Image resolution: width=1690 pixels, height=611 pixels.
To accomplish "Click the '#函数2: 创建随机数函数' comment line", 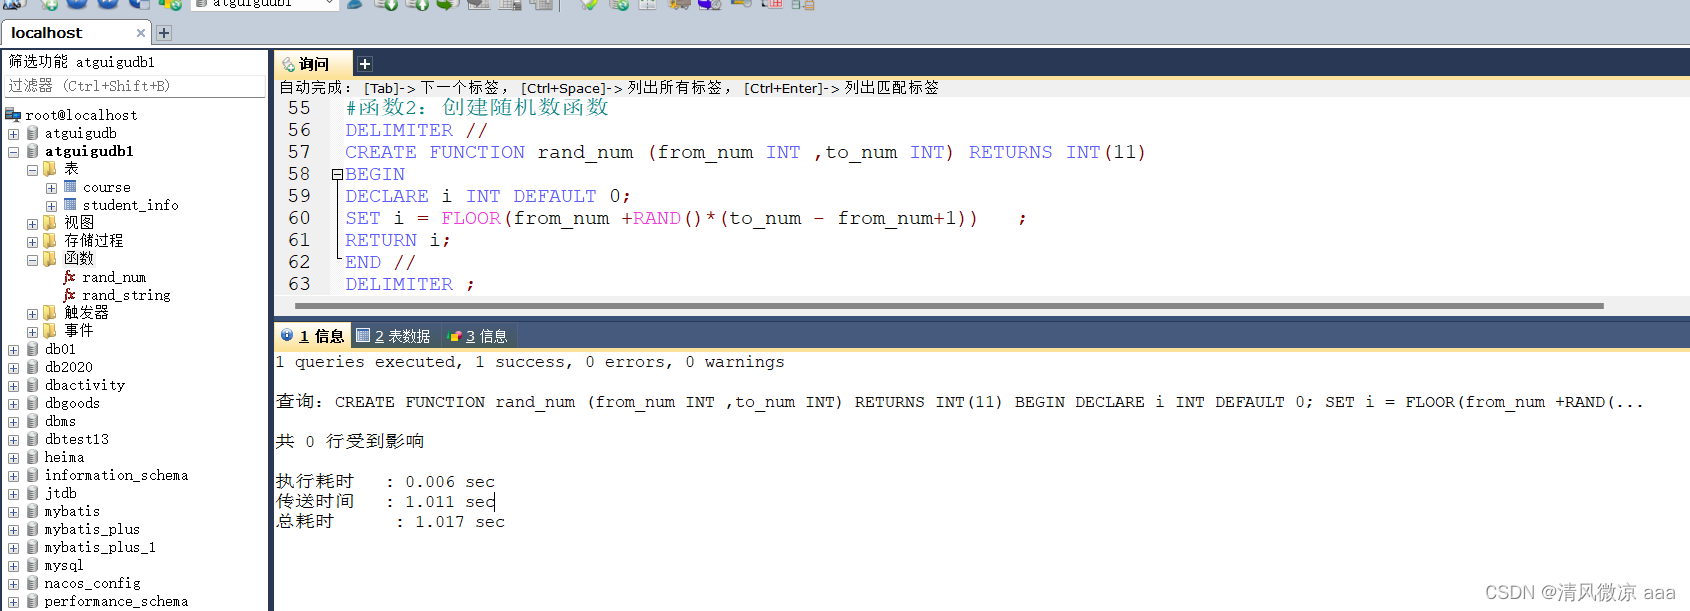I will (477, 107).
